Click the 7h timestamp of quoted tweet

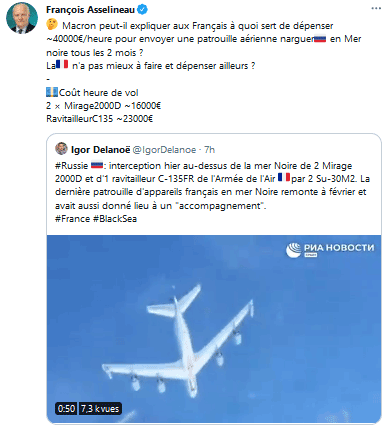point(210,150)
